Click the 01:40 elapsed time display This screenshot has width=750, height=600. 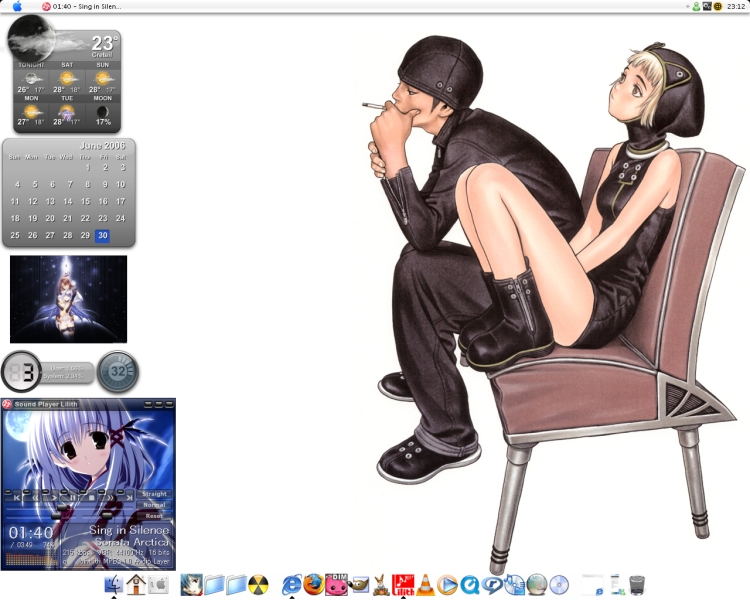pos(31,533)
